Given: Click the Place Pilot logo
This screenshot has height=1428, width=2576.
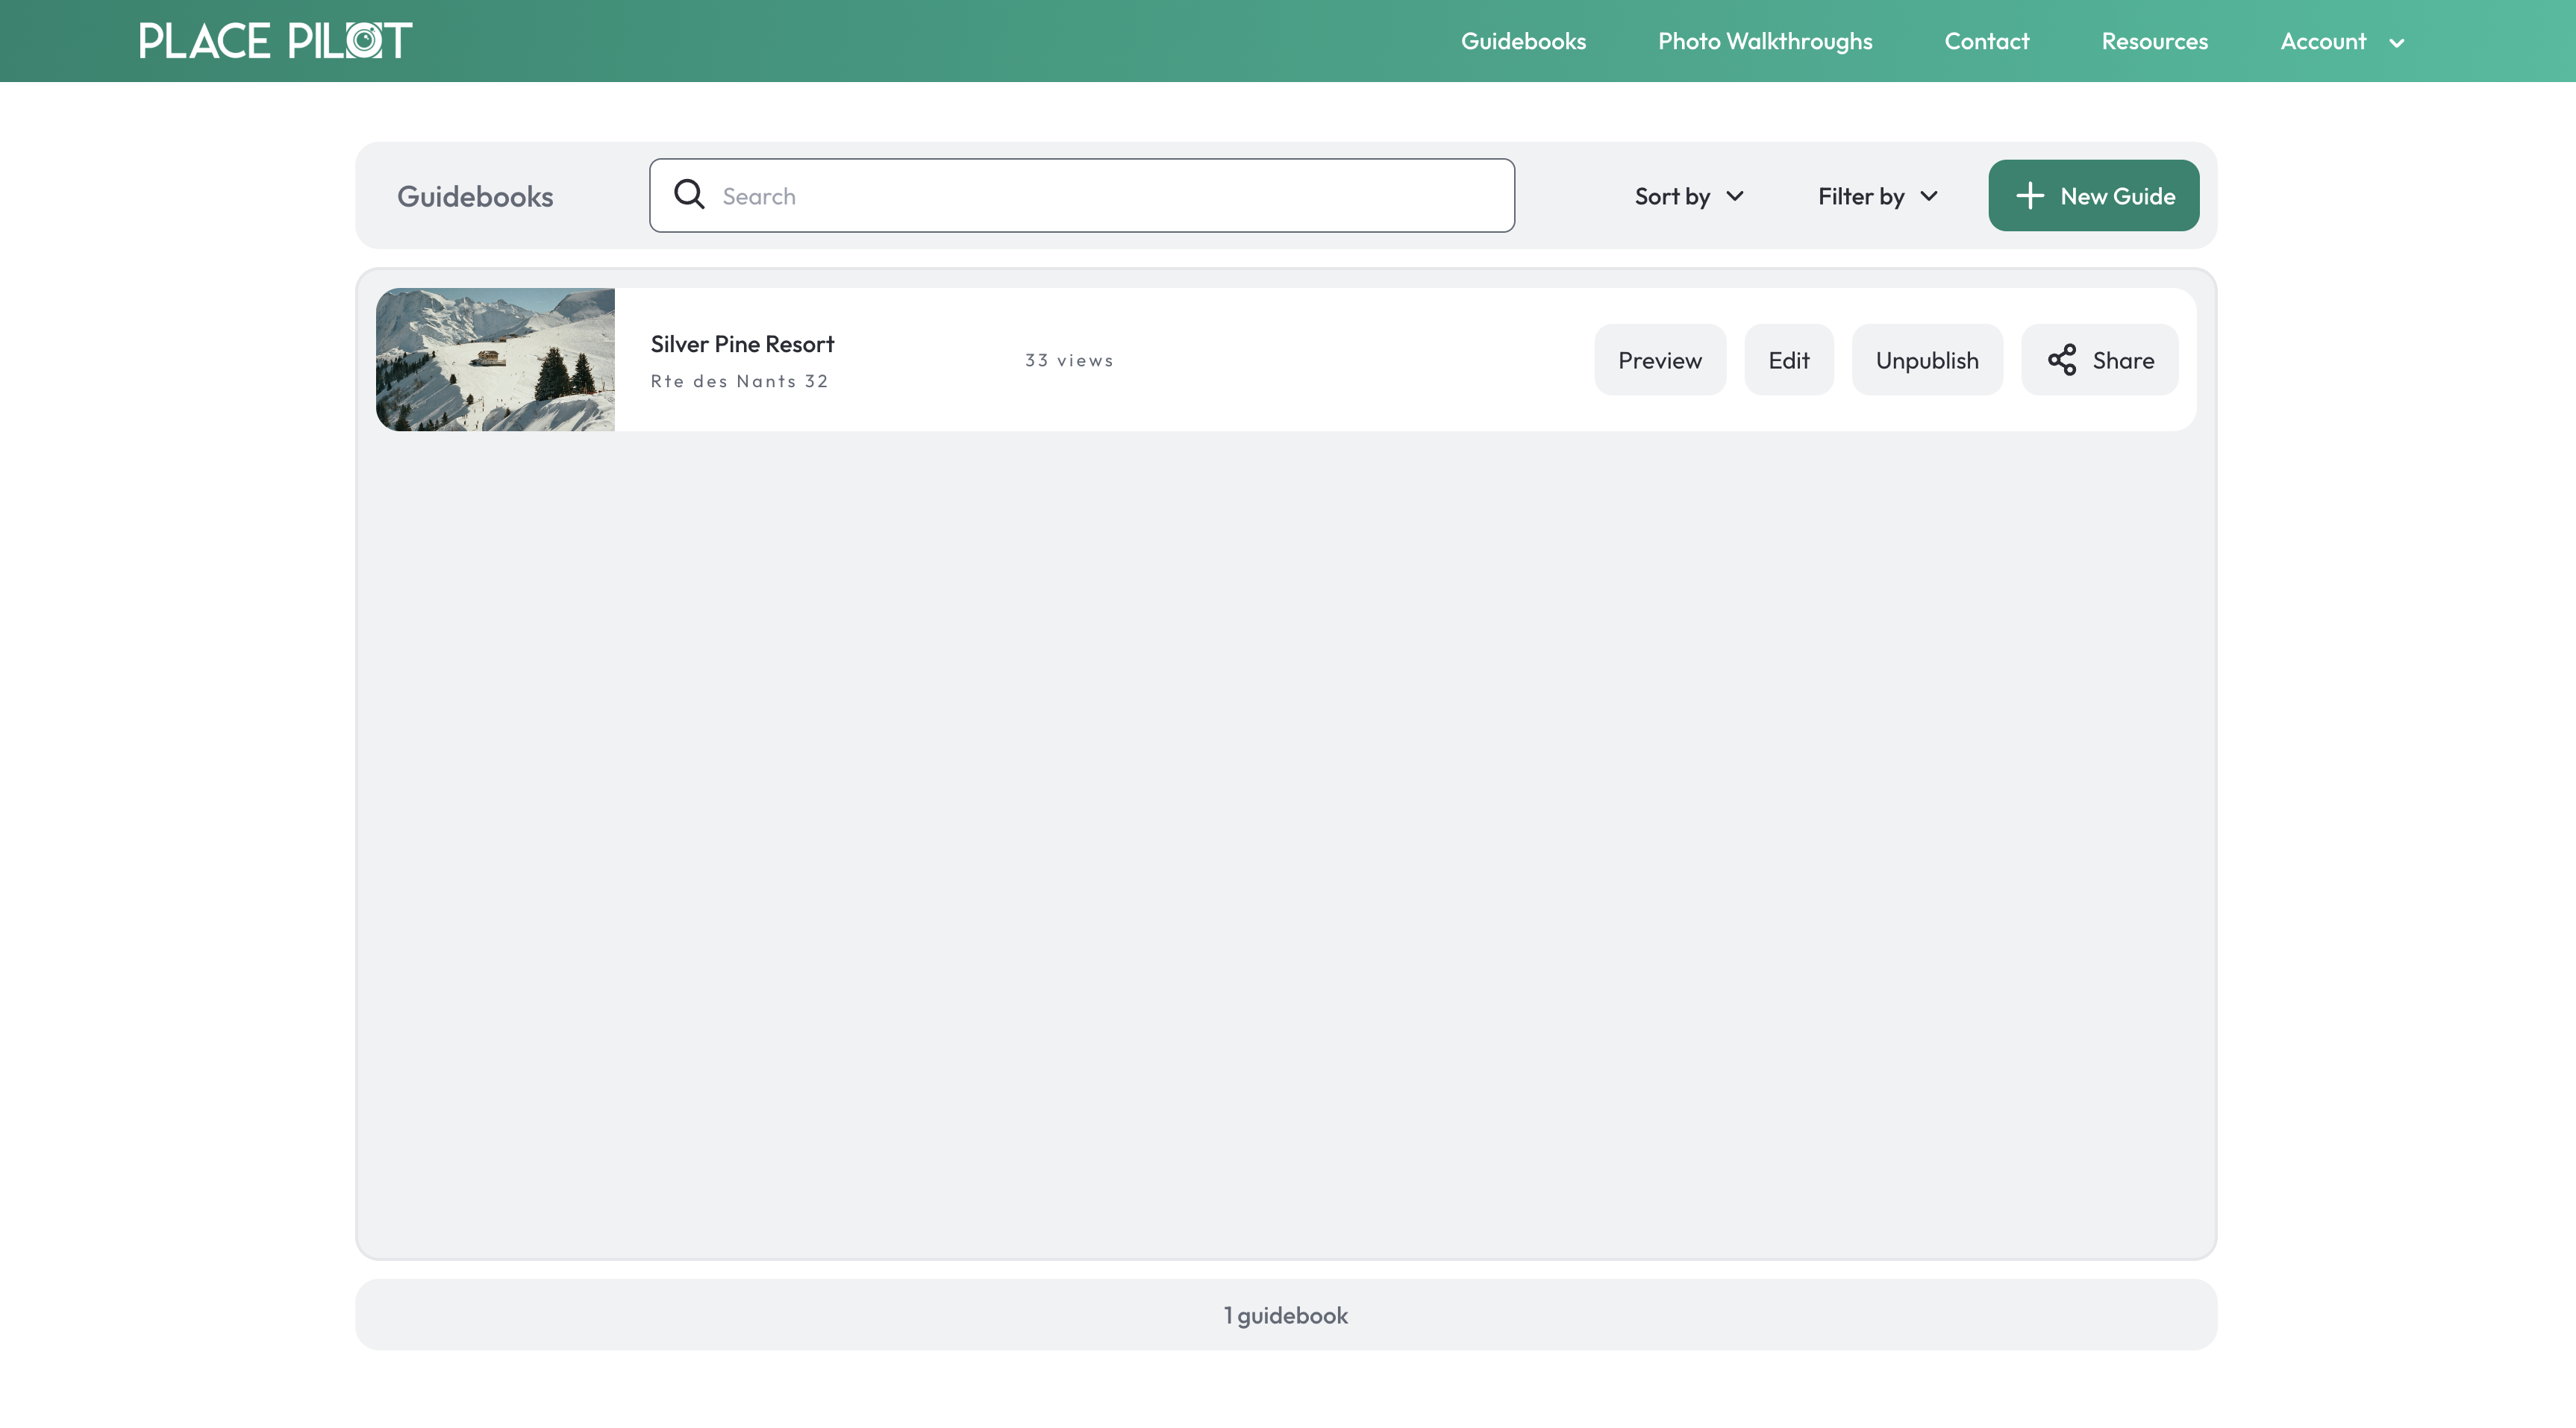Looking at the screenshot, I should 275,40.
